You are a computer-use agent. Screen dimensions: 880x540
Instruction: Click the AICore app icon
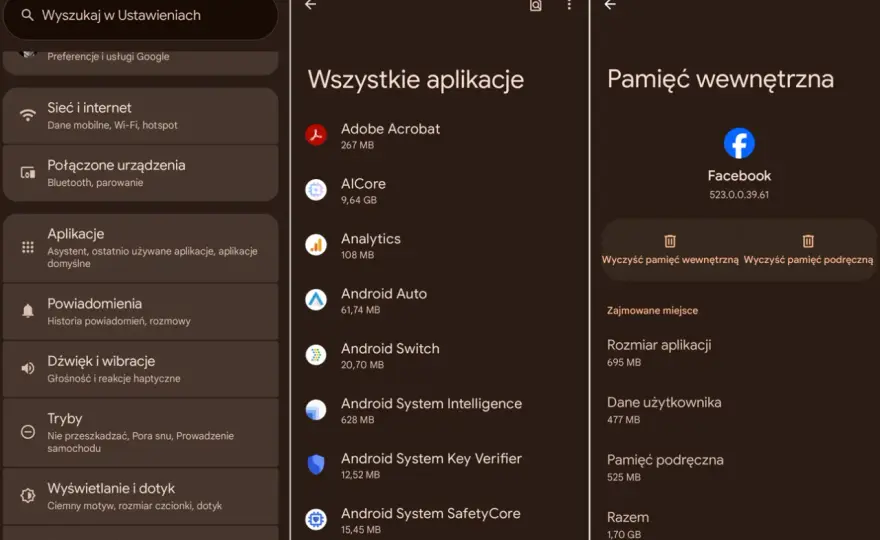pos(316,190)
